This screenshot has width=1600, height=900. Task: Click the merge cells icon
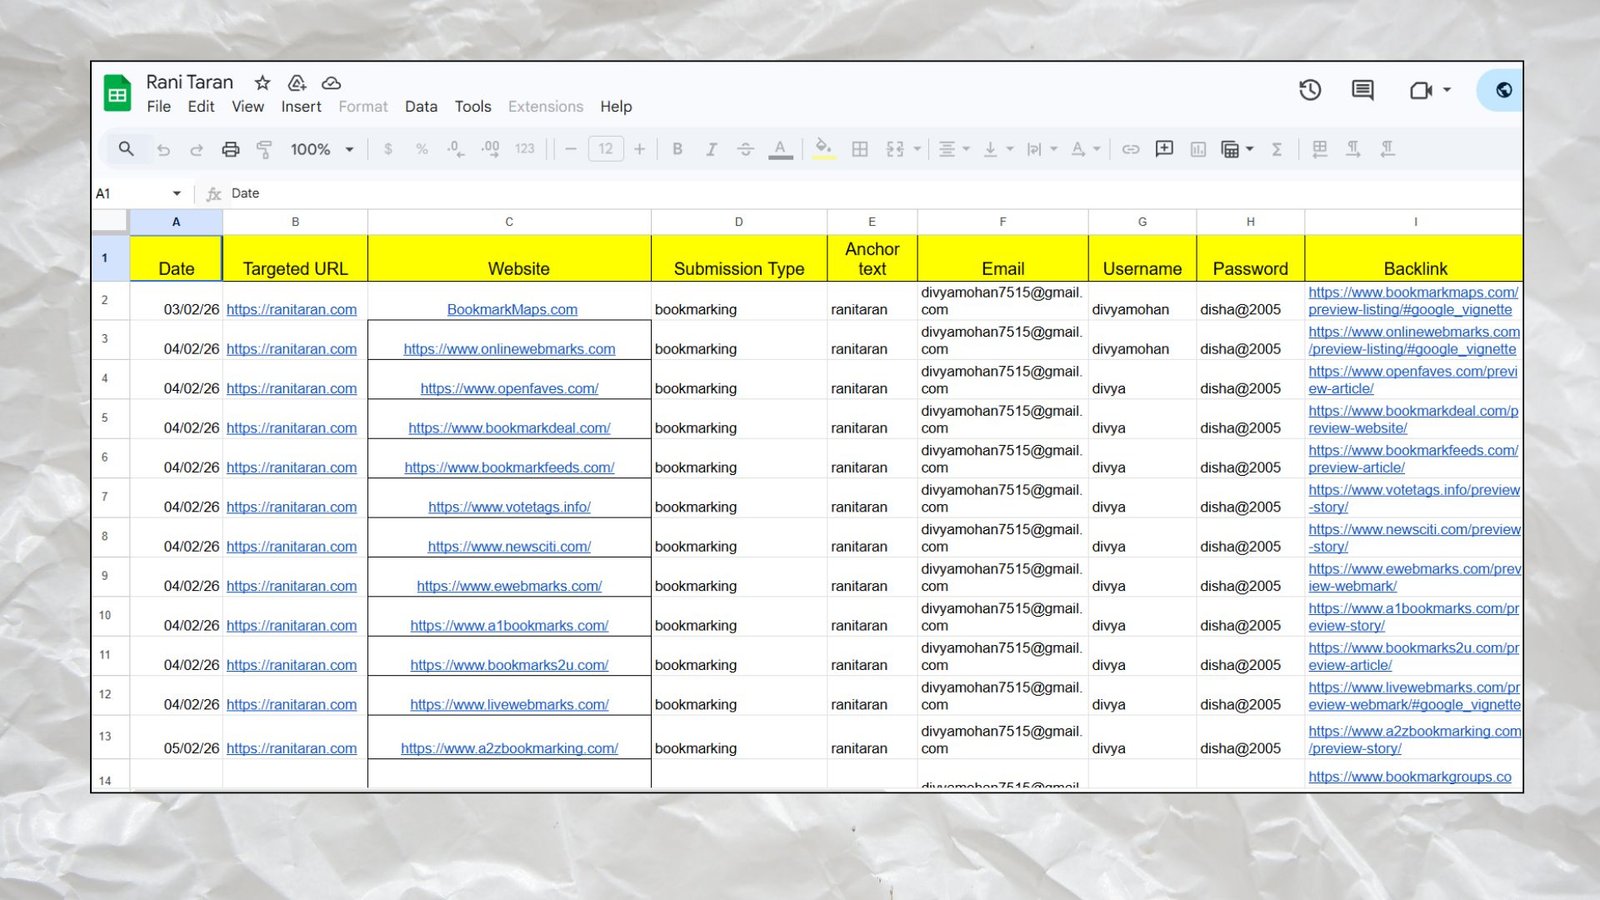pos(895,149)
